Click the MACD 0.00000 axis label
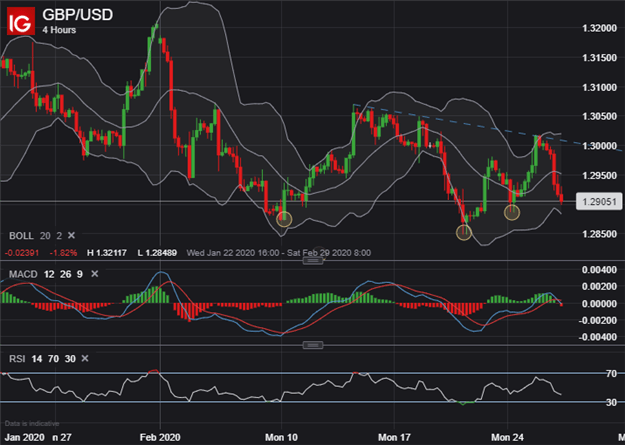Viewport: 625px width, 445px height. 599,304
